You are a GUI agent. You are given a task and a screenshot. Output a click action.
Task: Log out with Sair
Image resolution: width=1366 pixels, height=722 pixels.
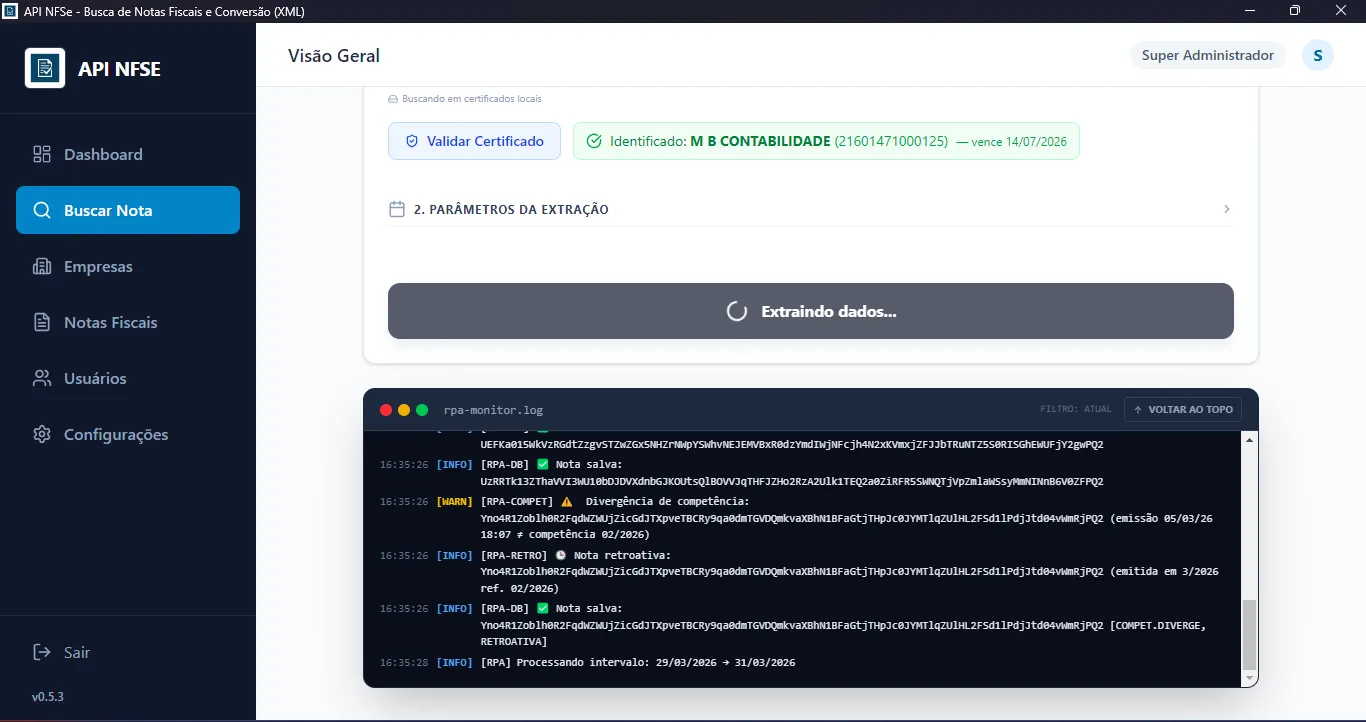click(62, 652)
